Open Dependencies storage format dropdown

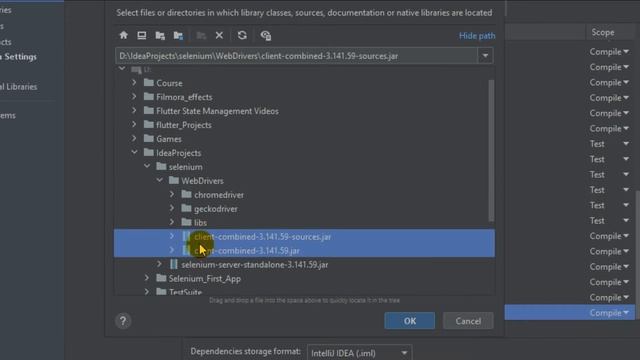point(359,353)
